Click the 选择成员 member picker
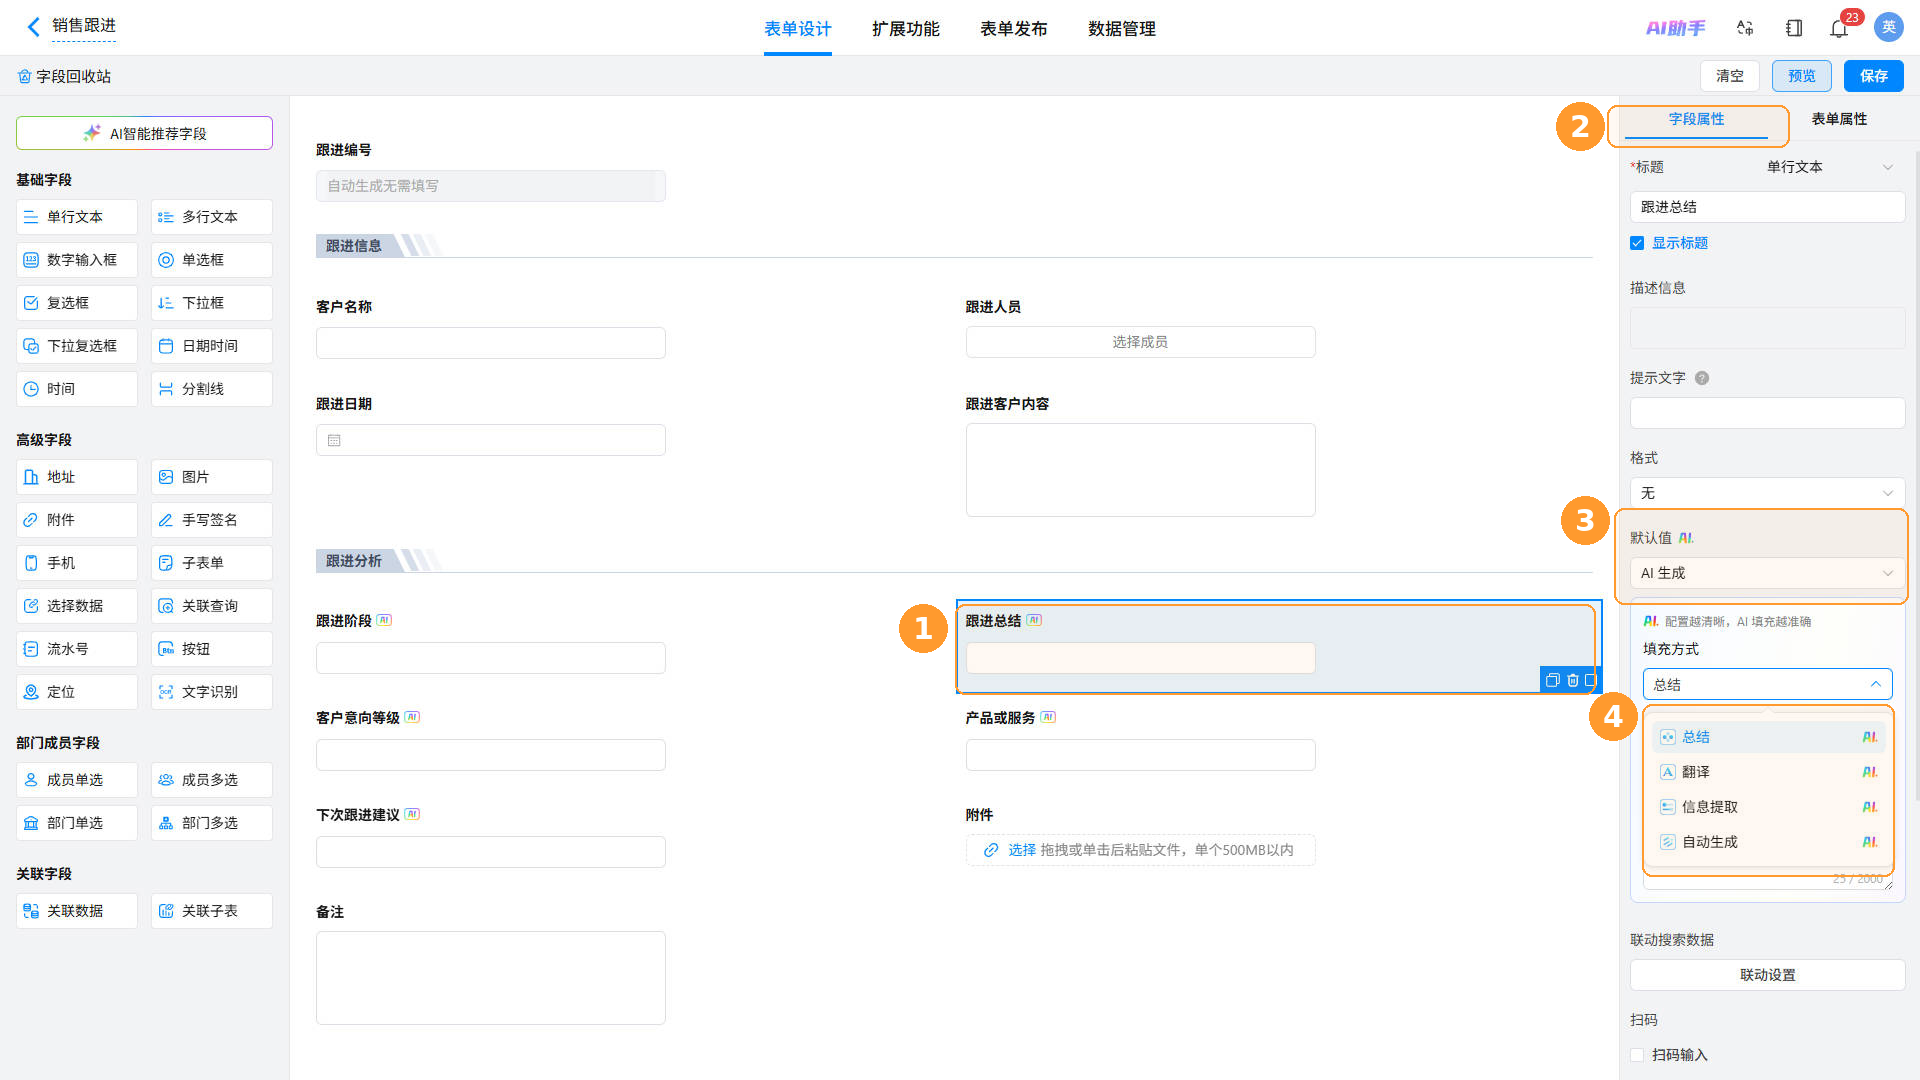The width and height of the screenshot is (1920, 1080). coord(1140,342)
